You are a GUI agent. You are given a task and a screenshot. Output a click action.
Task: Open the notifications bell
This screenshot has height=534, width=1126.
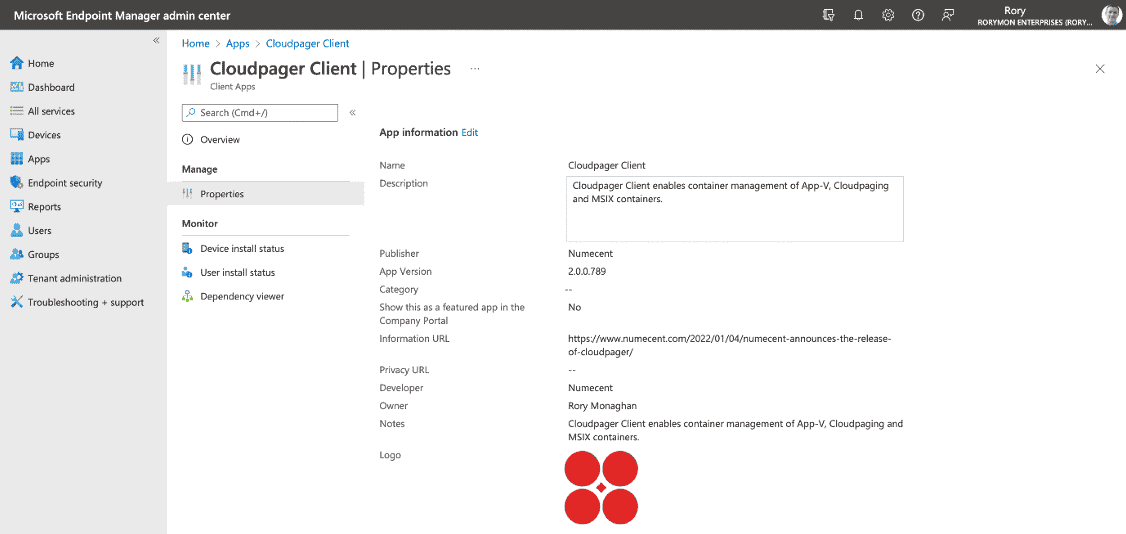pos(858,15)
